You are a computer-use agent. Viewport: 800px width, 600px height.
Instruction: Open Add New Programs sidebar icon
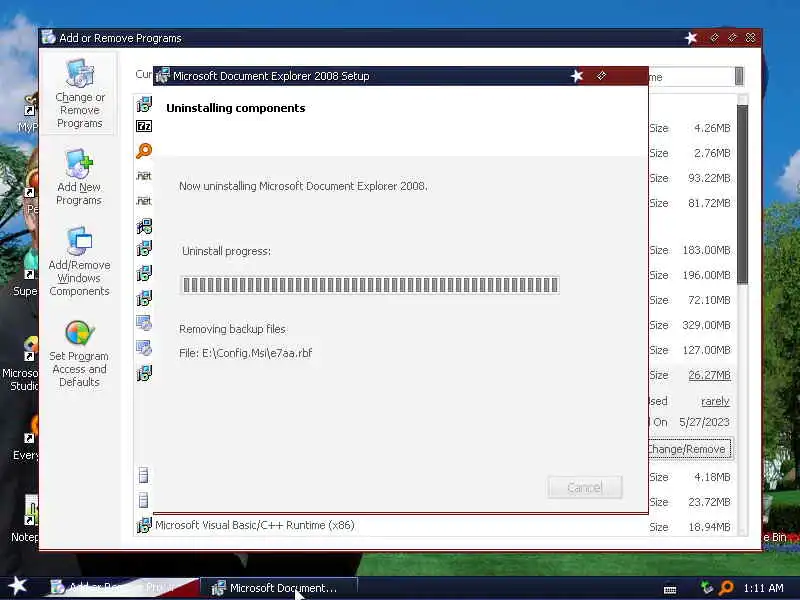(x=79, y=177)
